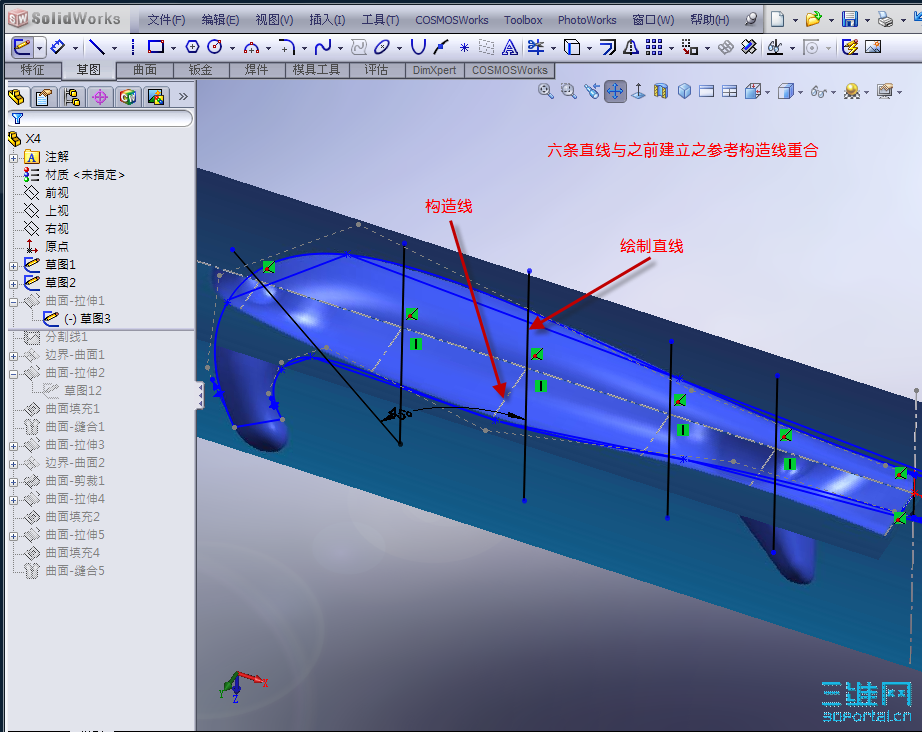The height and width of the screenshot is (732, 922).
Task: Select the Spline tool
Action: 323,46
